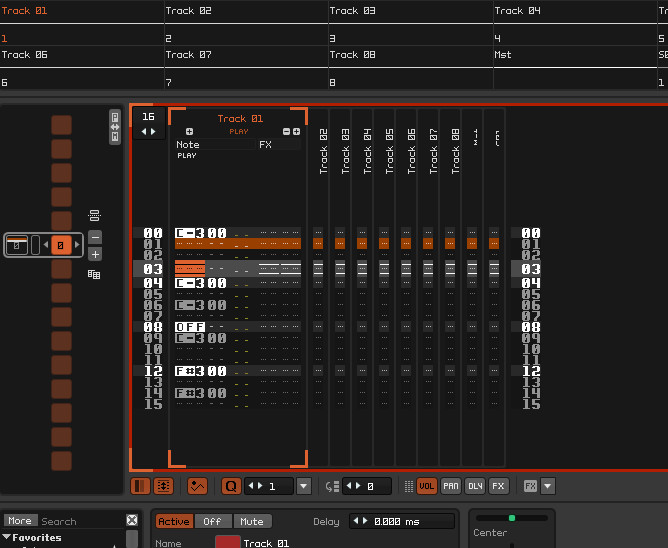The height and width of the screenshot is (548, 668).
Task: Open the pattern matrix grid icon below the plus
Action: [94, 274]
